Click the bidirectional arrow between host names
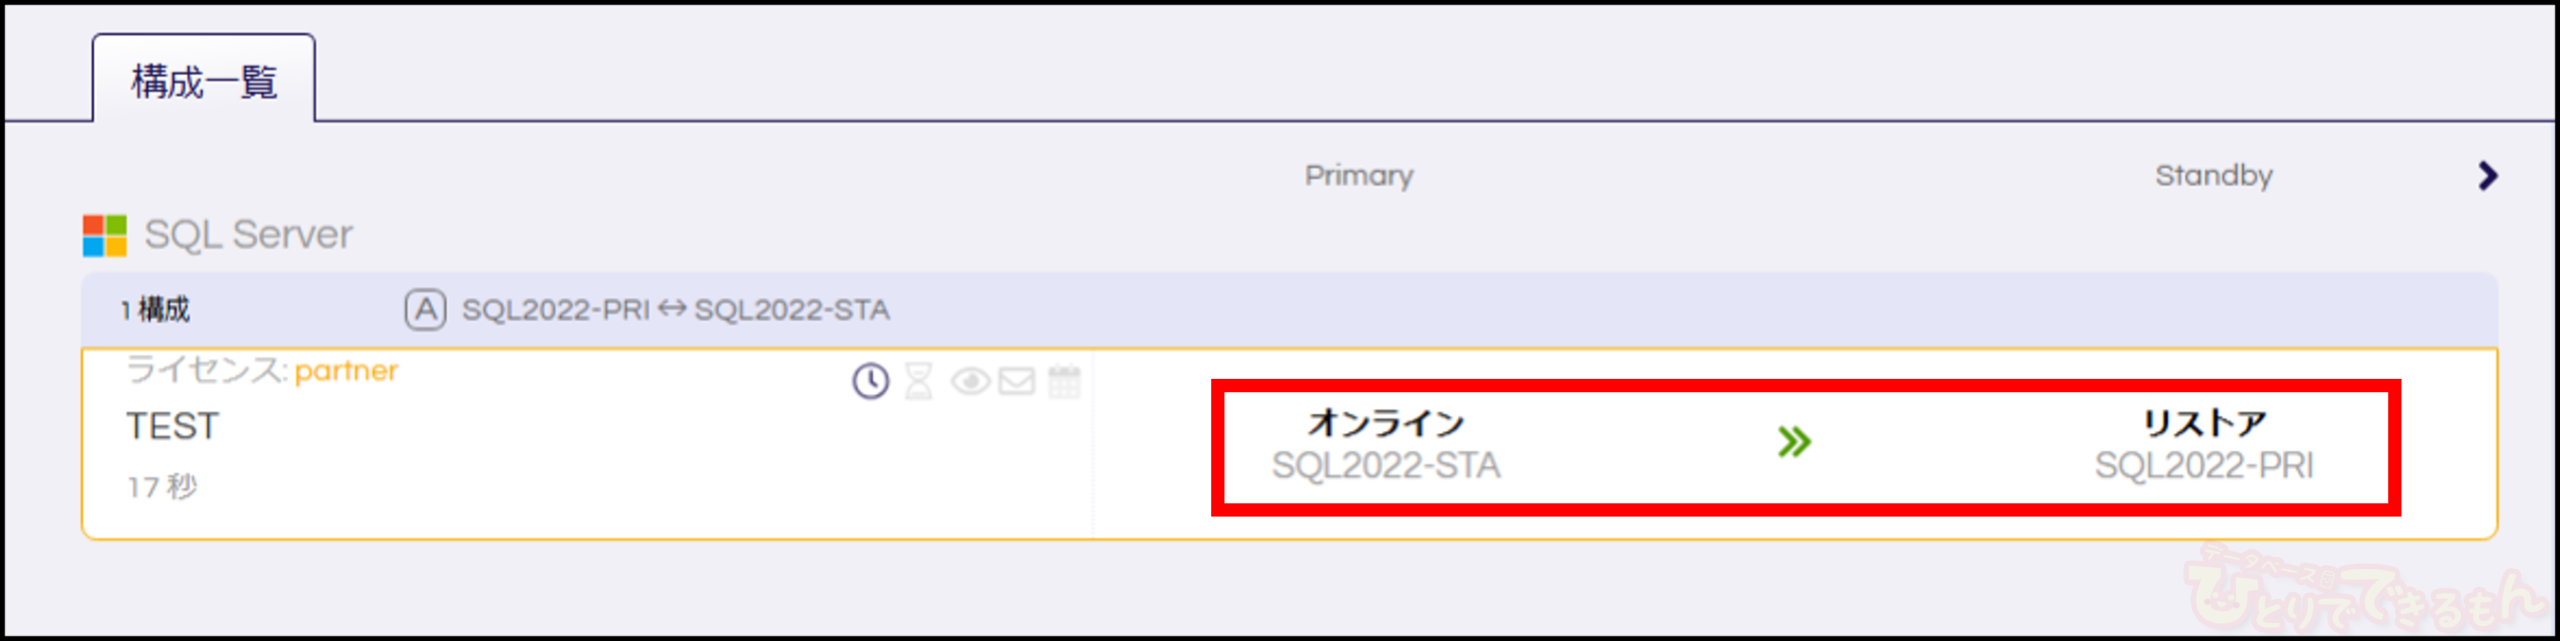The height and width of the screenshot is (641, 2560). click(672, 309)
